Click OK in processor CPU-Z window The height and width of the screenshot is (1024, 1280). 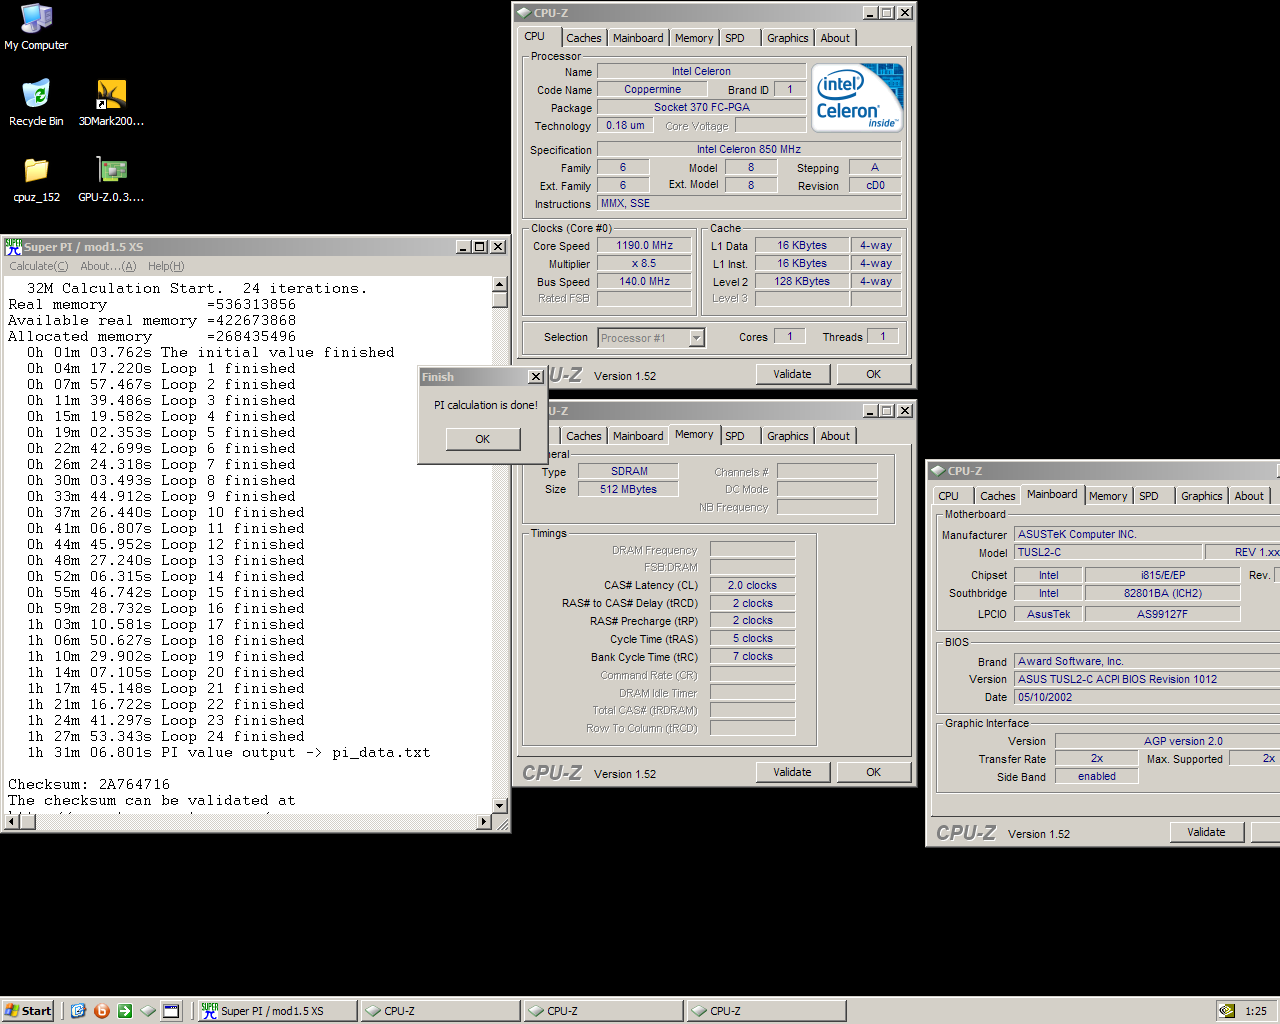pos(874,374)
